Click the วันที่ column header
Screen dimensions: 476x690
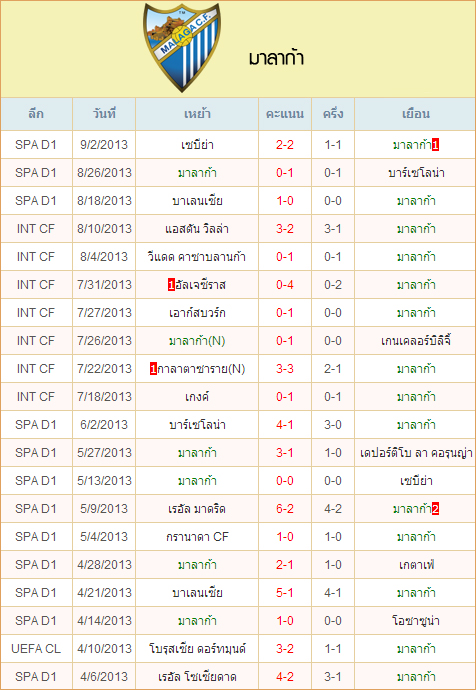click(x=104, y=114)
